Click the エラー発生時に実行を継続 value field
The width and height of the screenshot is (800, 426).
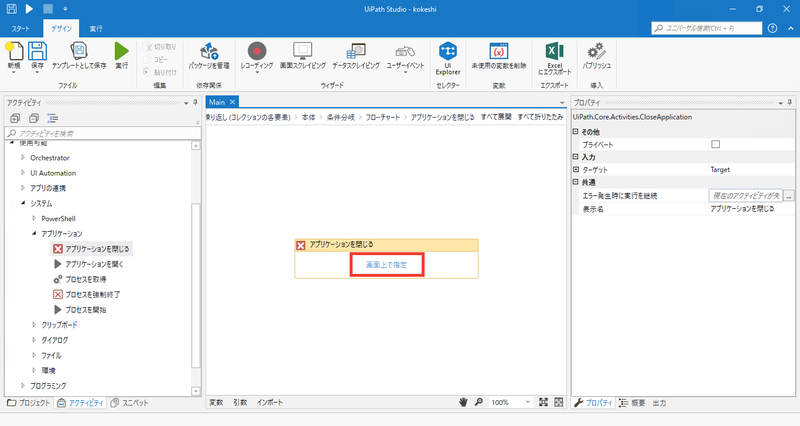click(745, 195)
